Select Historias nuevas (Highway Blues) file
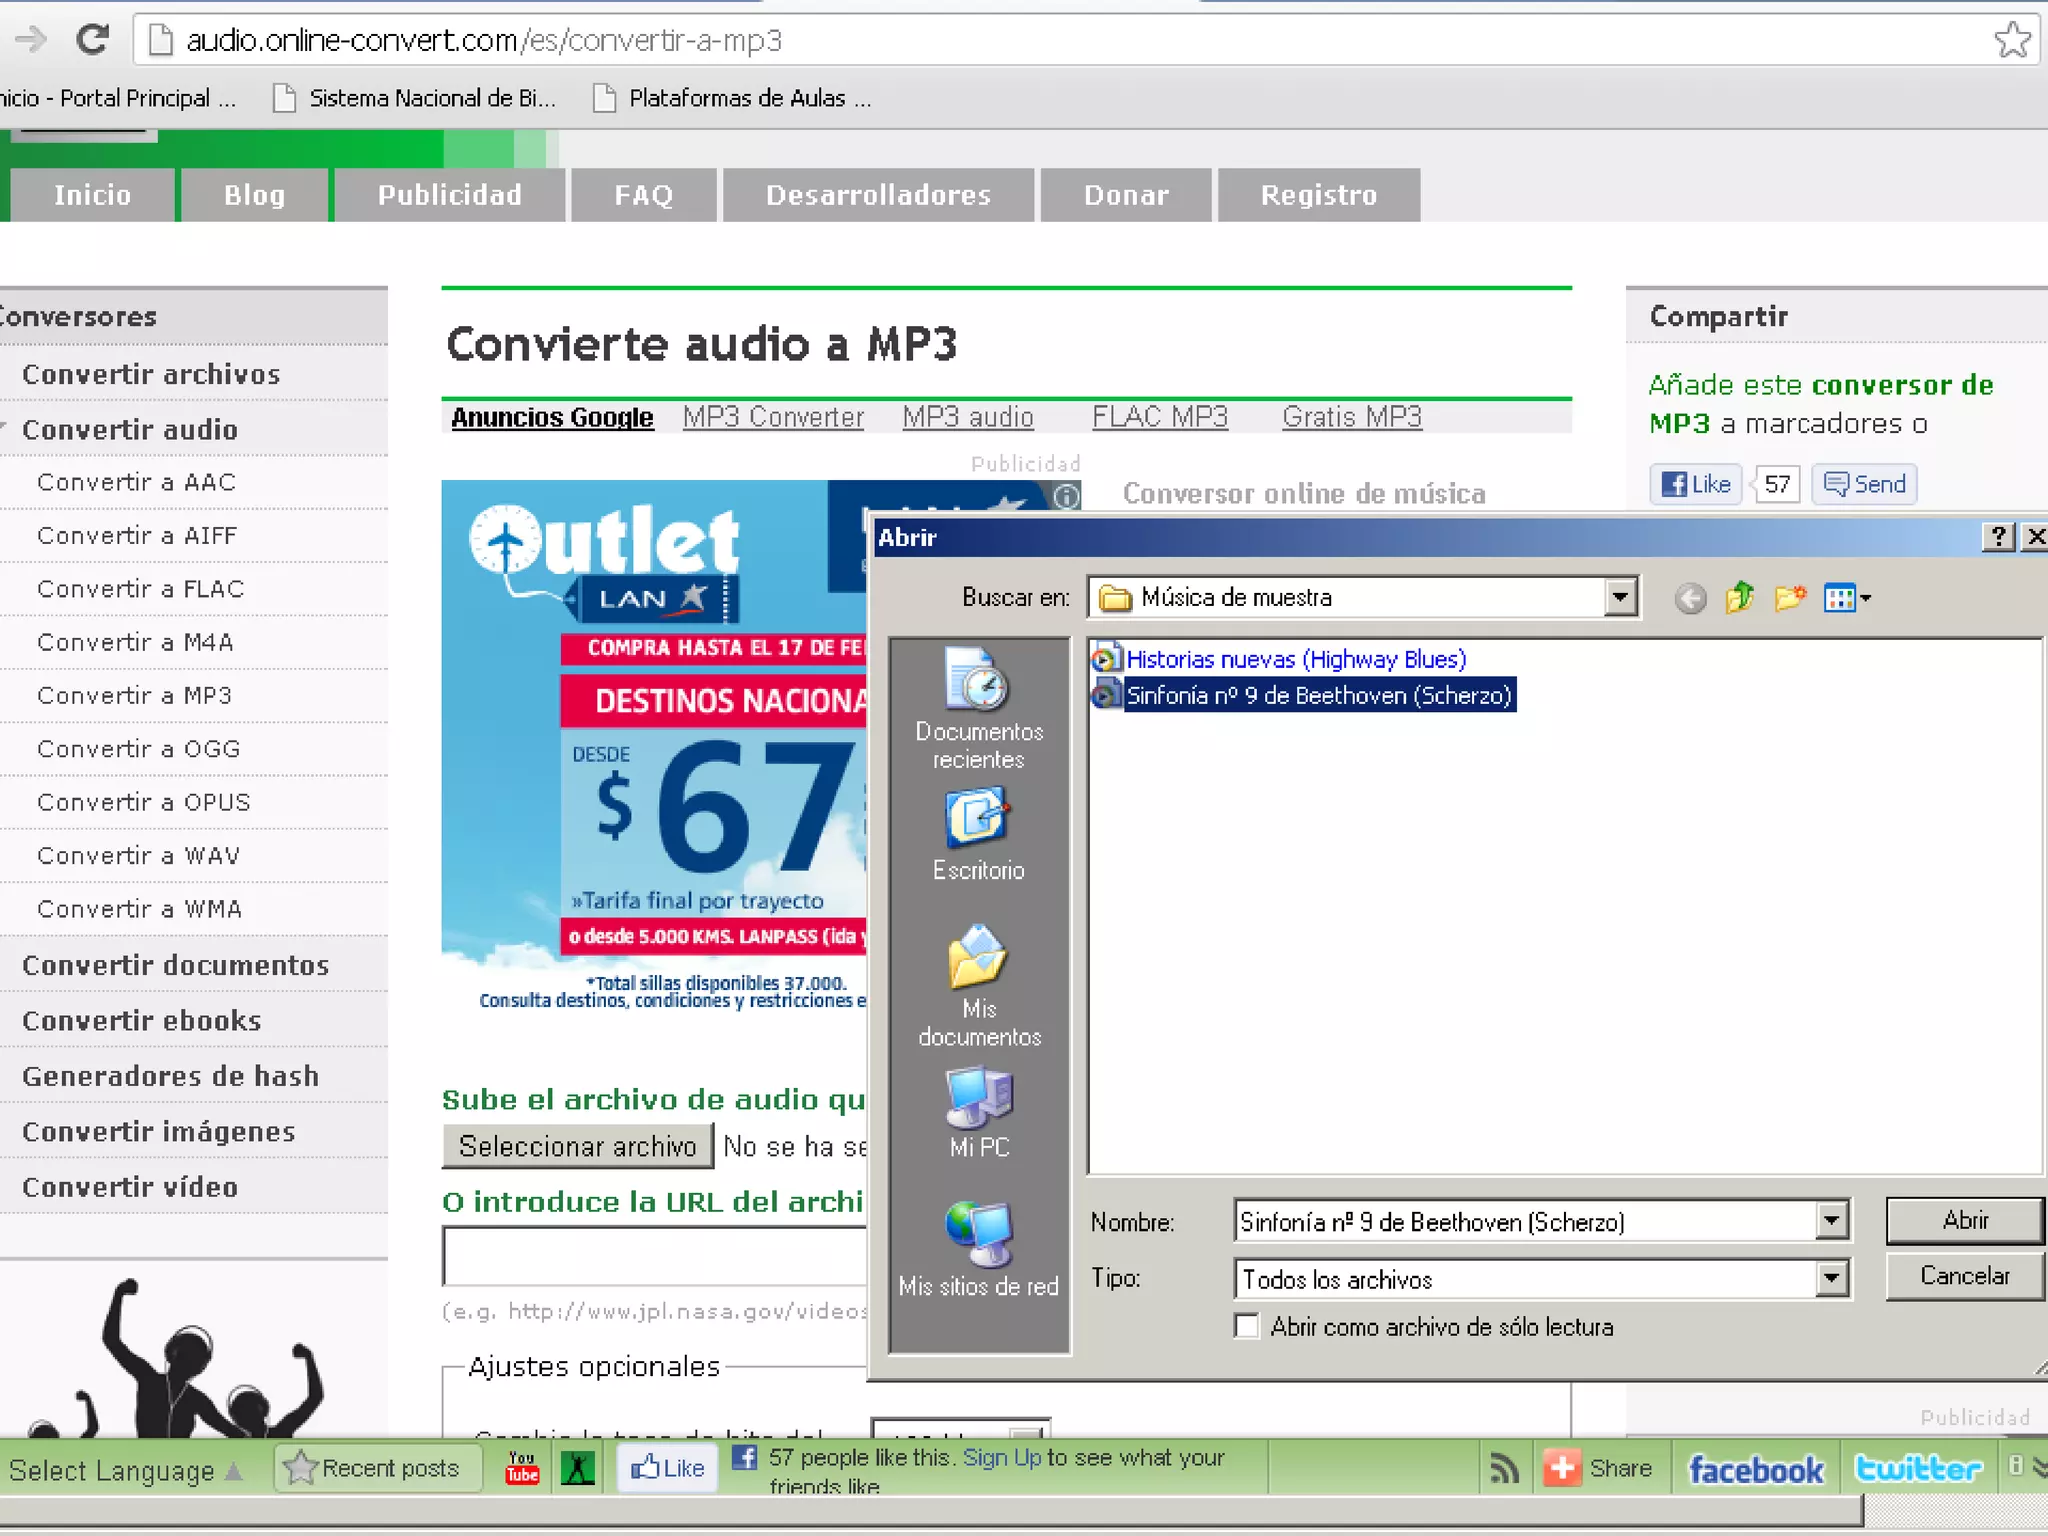 [1294, 659]
